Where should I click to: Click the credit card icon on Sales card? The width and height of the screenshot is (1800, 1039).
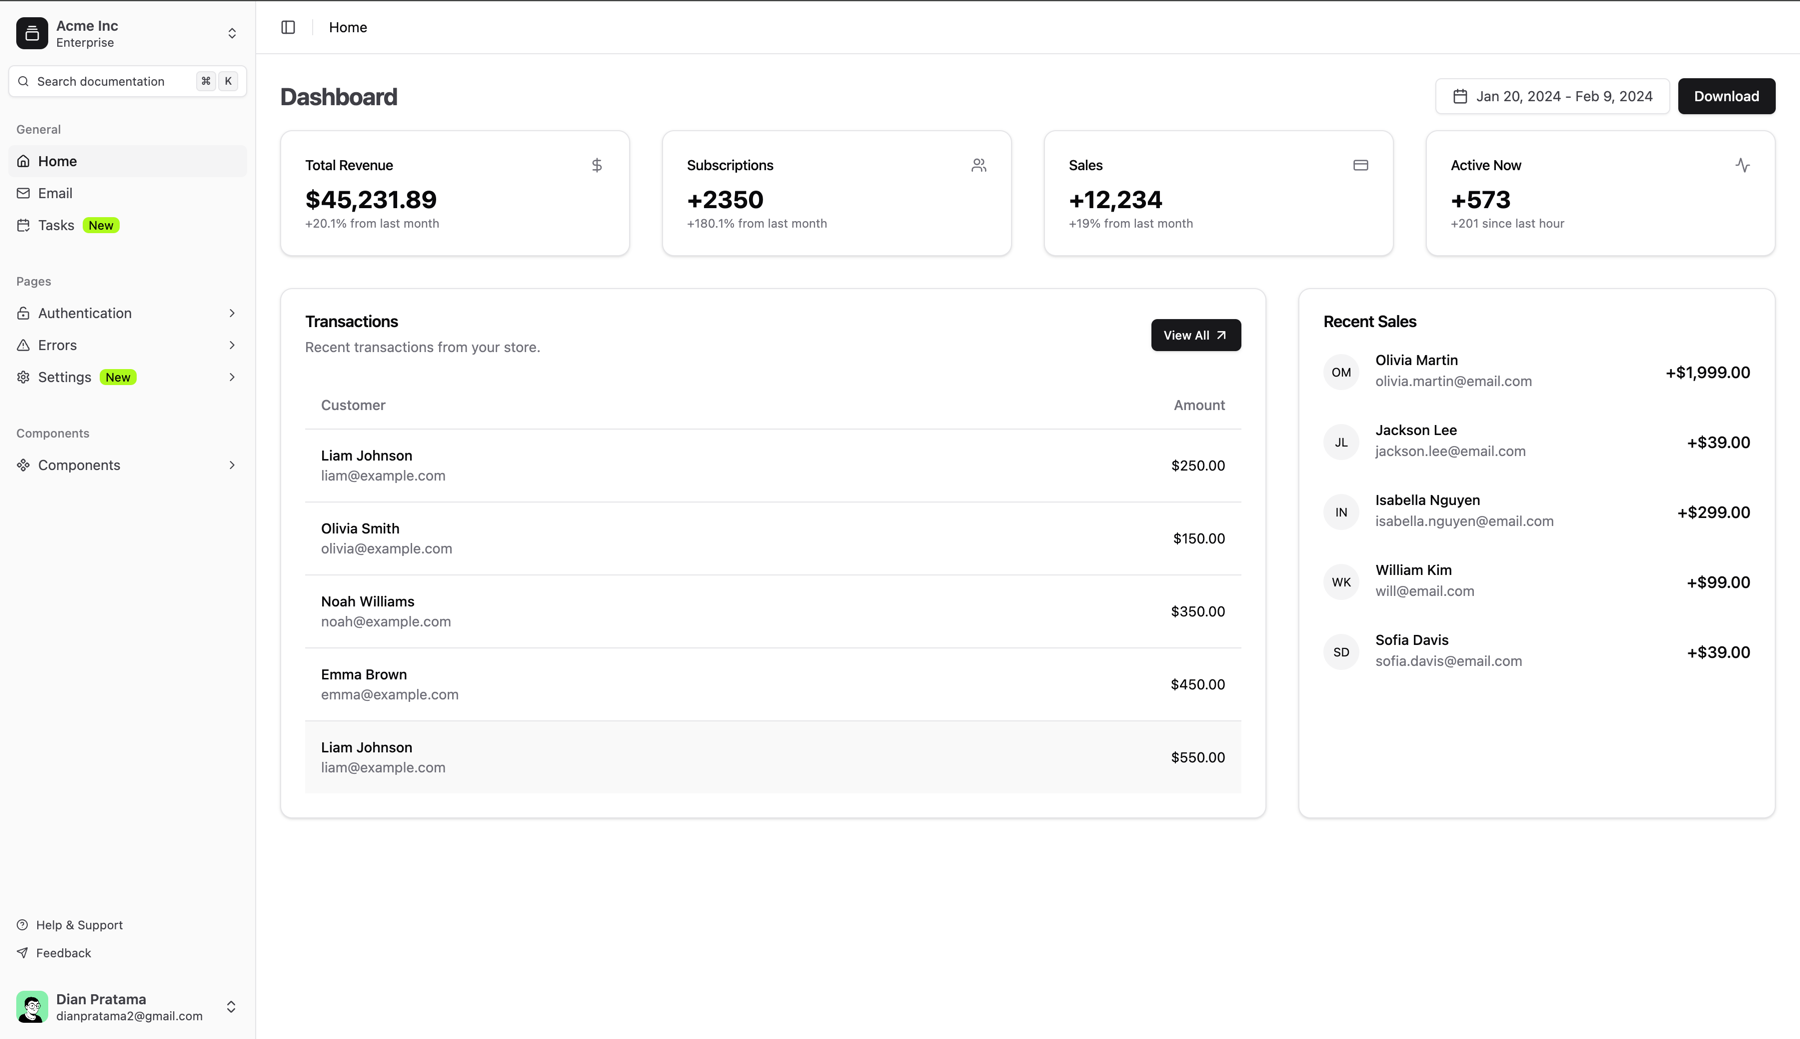[1360, 165]
